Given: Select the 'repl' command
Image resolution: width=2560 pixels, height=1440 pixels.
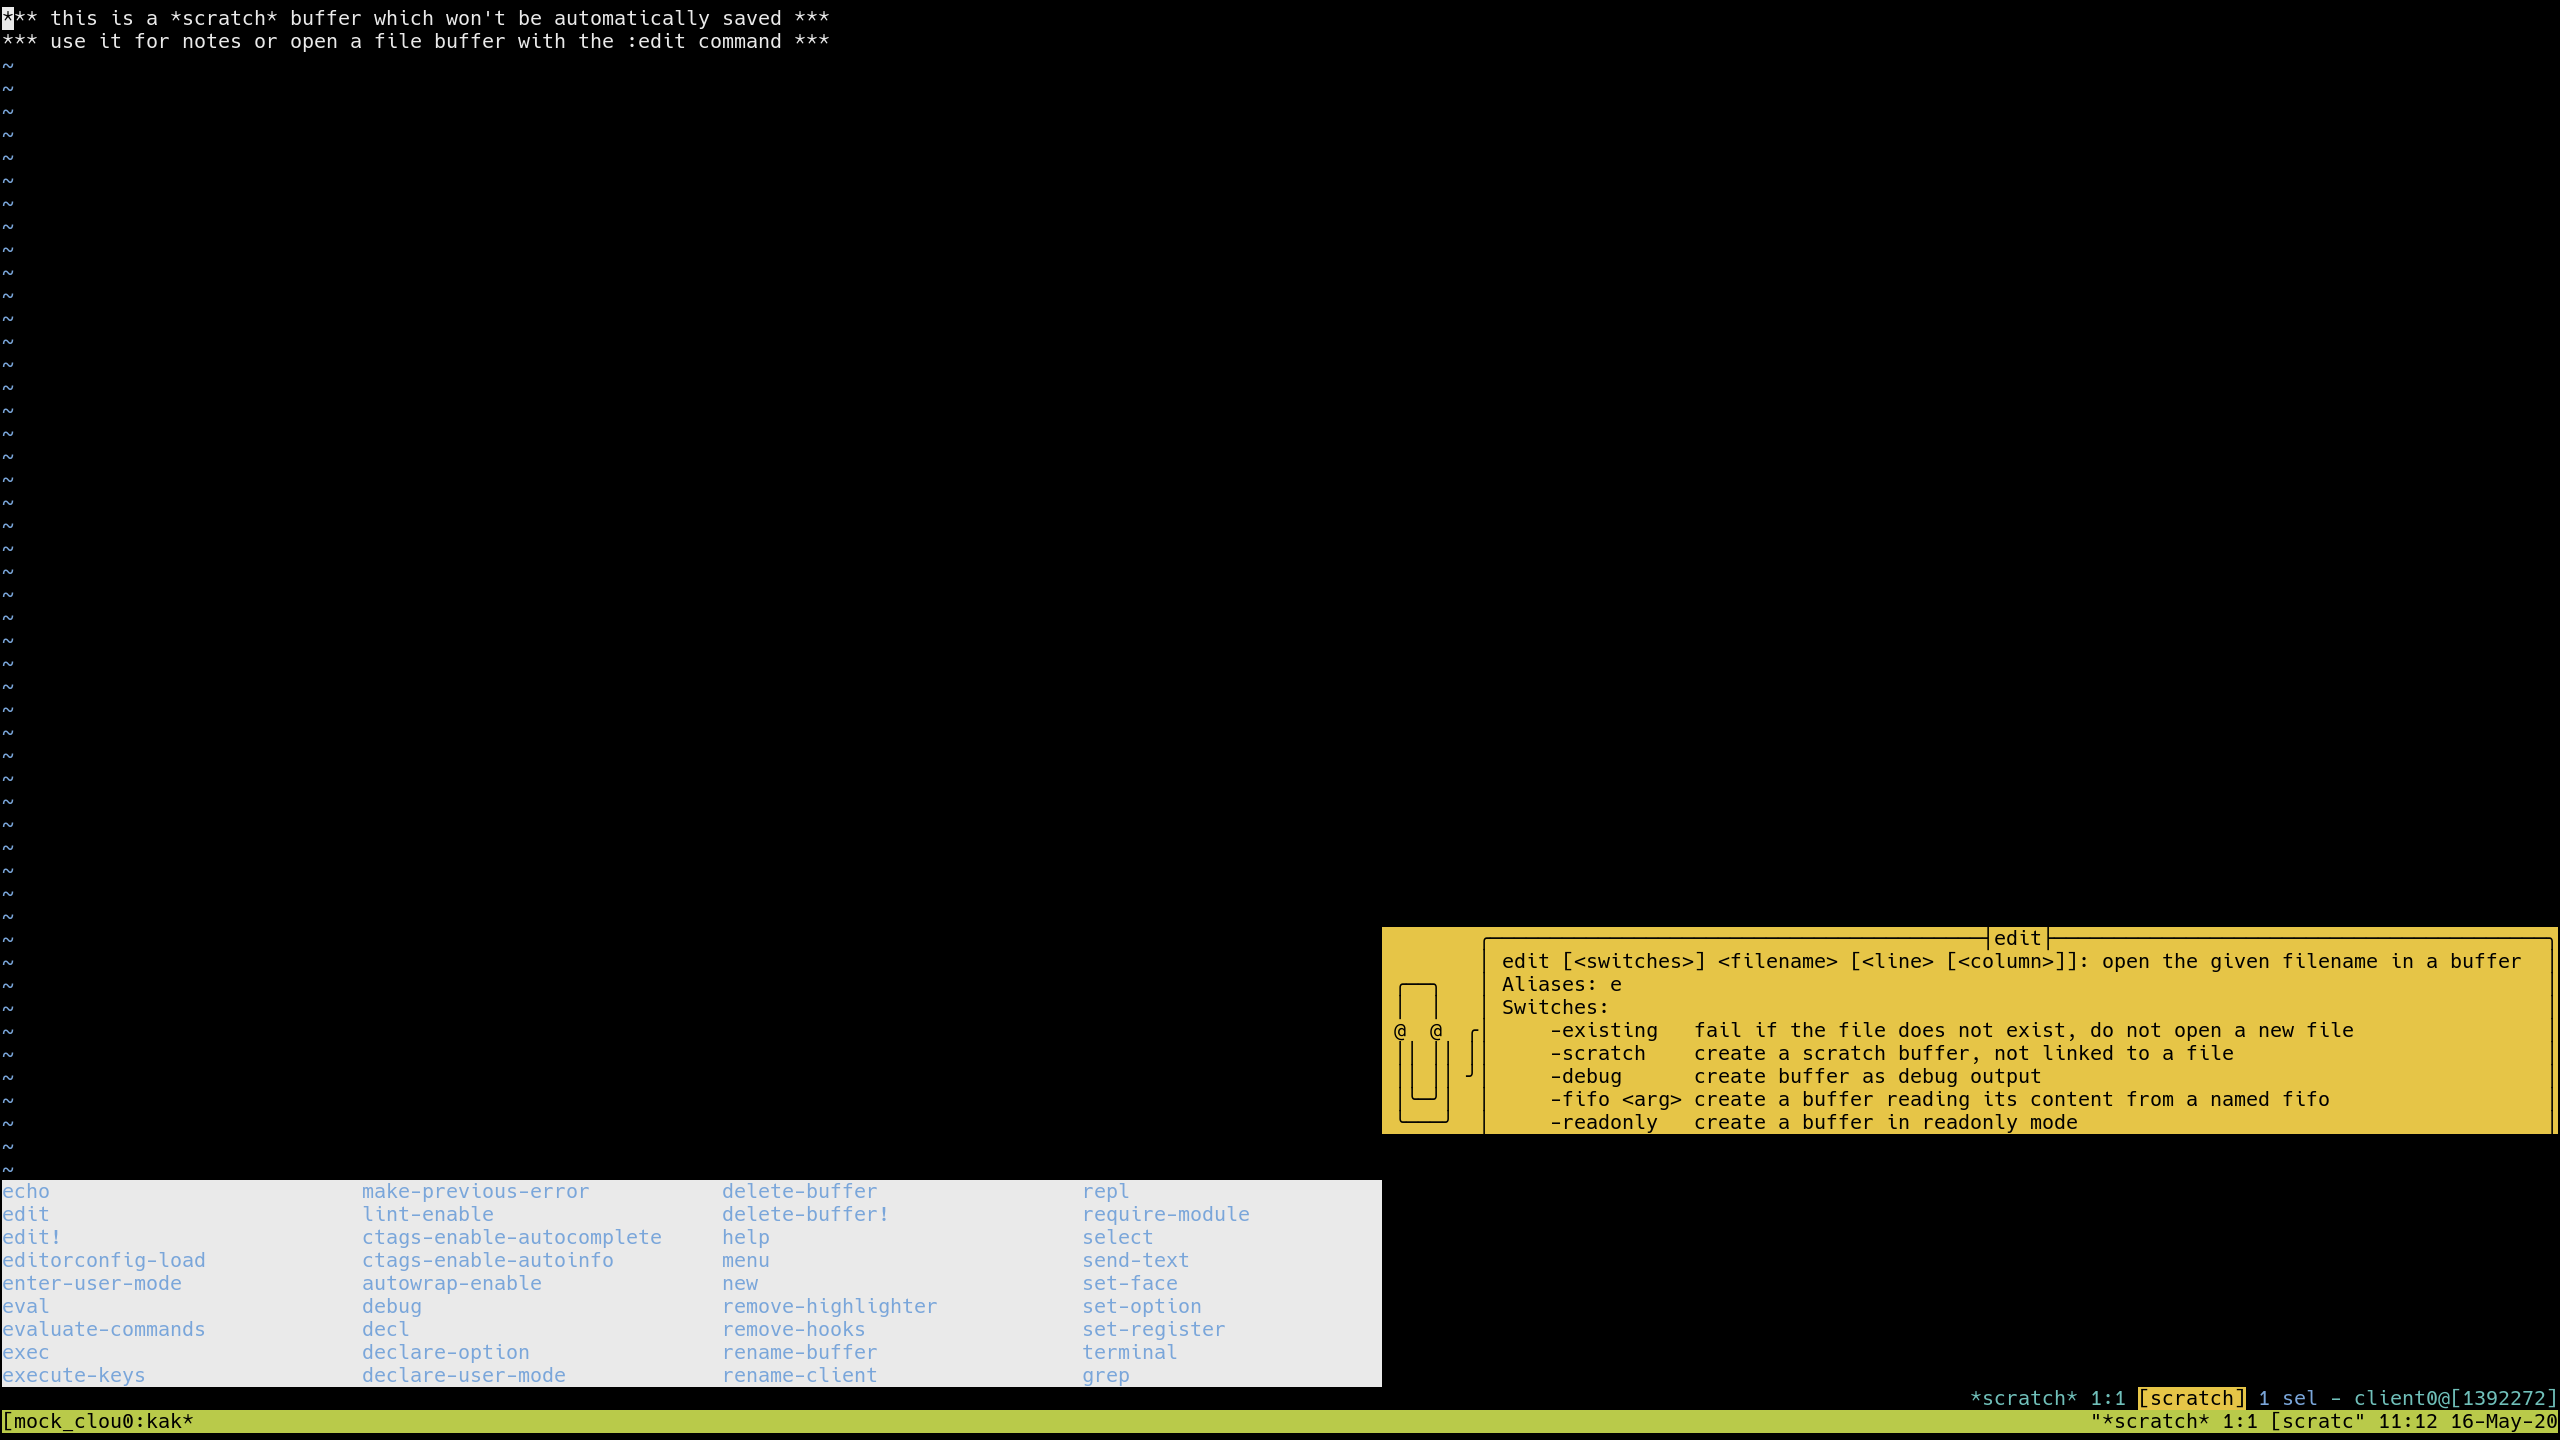Looking at the screenshot, I should point(1106,1191).
